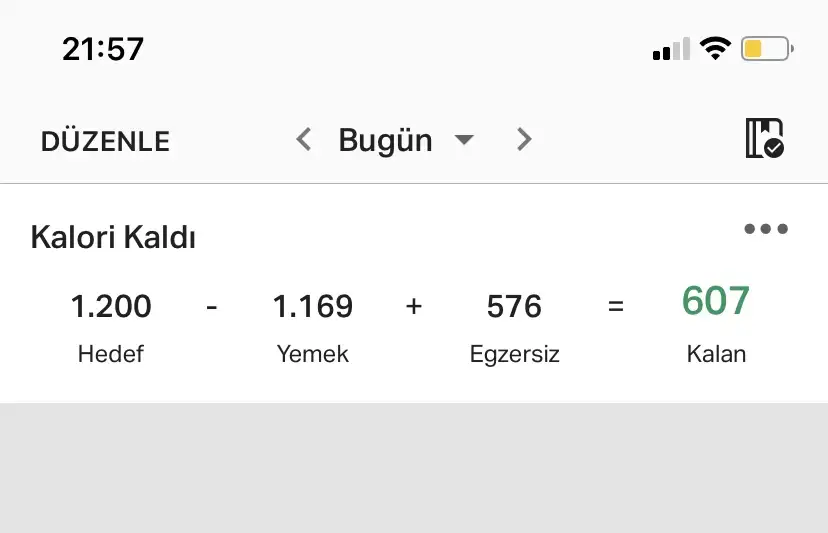
Task: Tap the Wi-Fi status icon
Action: point(715,48)
